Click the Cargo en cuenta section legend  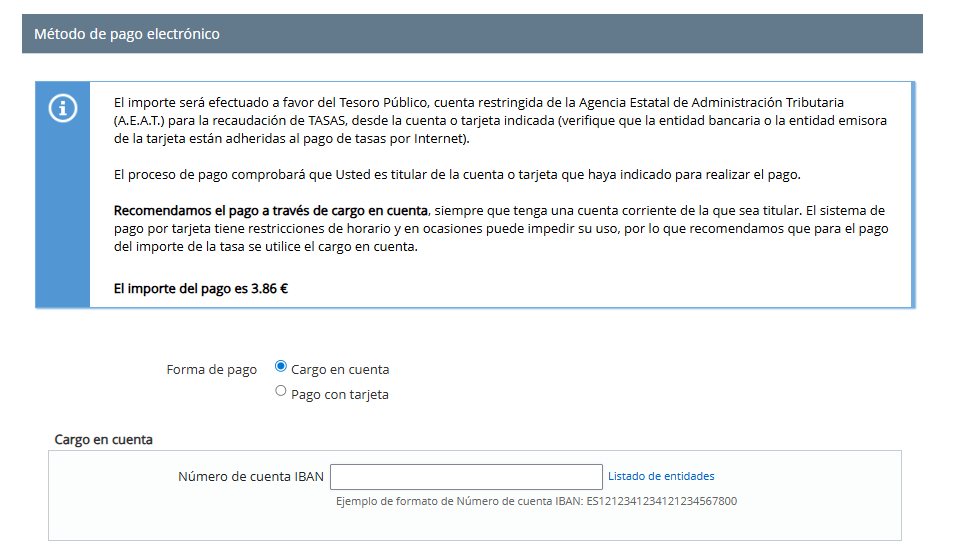[103, 439]
